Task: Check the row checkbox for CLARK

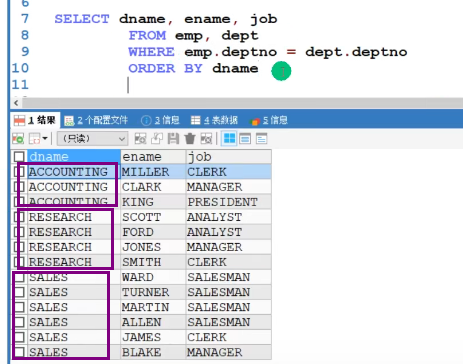Action: tap(19, 187)
